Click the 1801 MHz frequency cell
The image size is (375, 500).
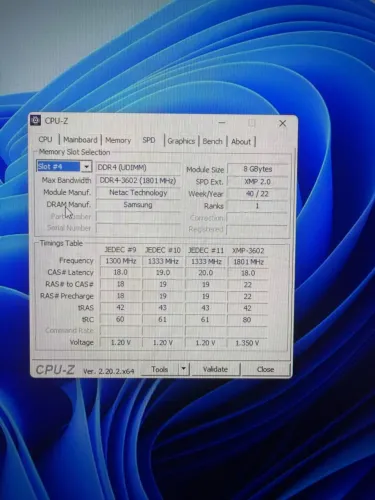tap(248, 262)
